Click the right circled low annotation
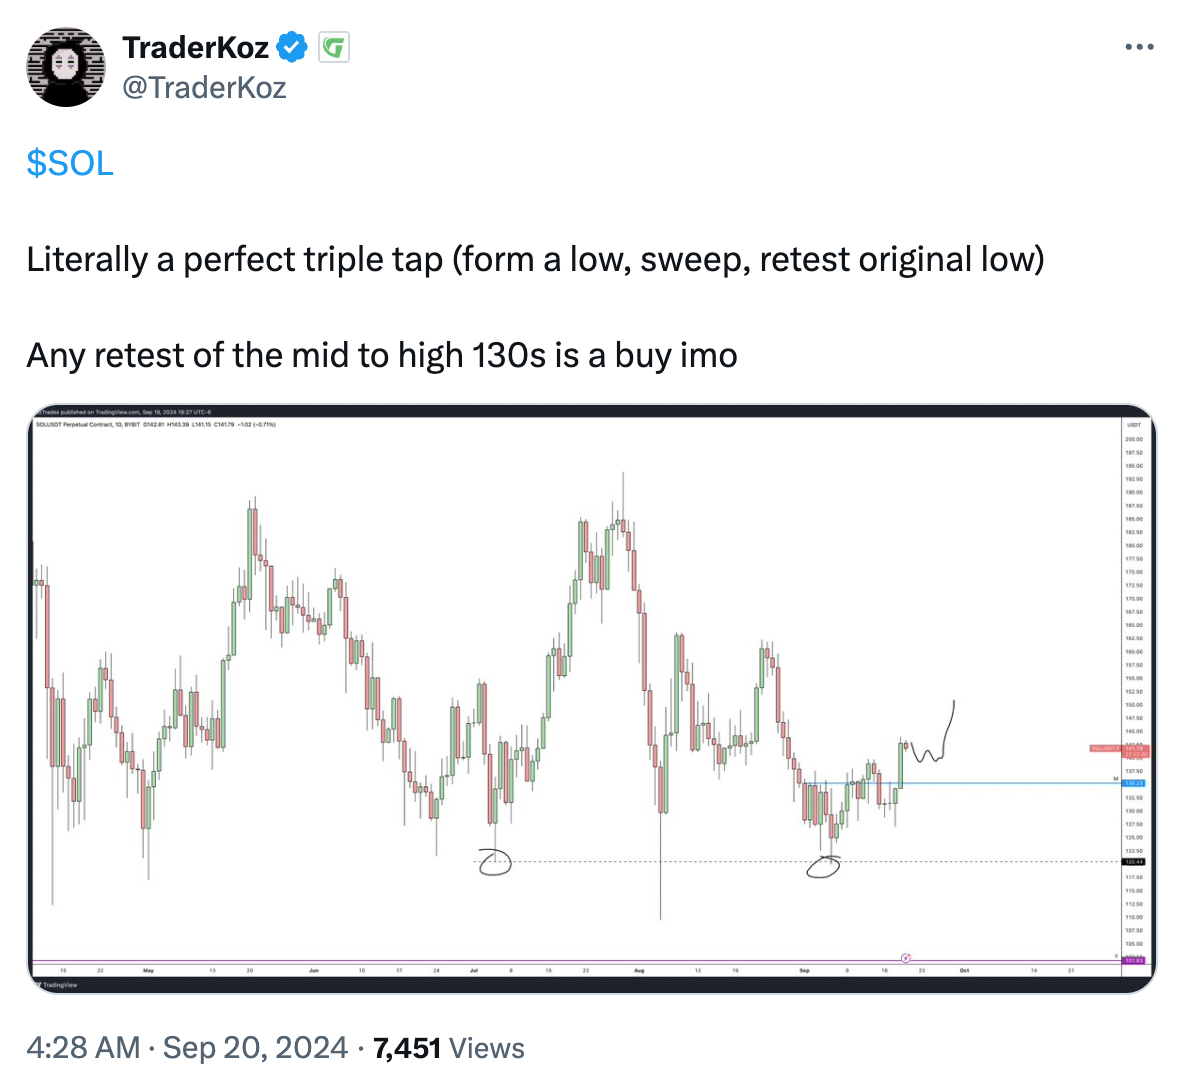The image size is (1186, 1088). 823,866
